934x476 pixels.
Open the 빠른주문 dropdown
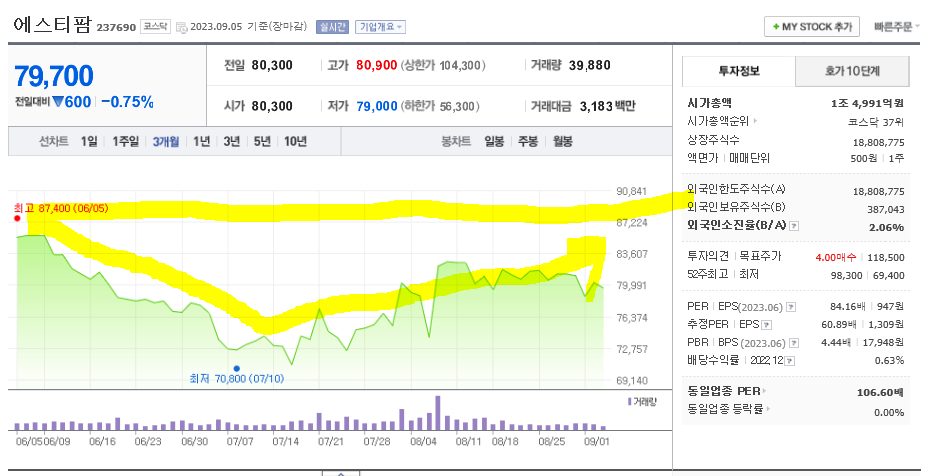[x=896, y=27]
